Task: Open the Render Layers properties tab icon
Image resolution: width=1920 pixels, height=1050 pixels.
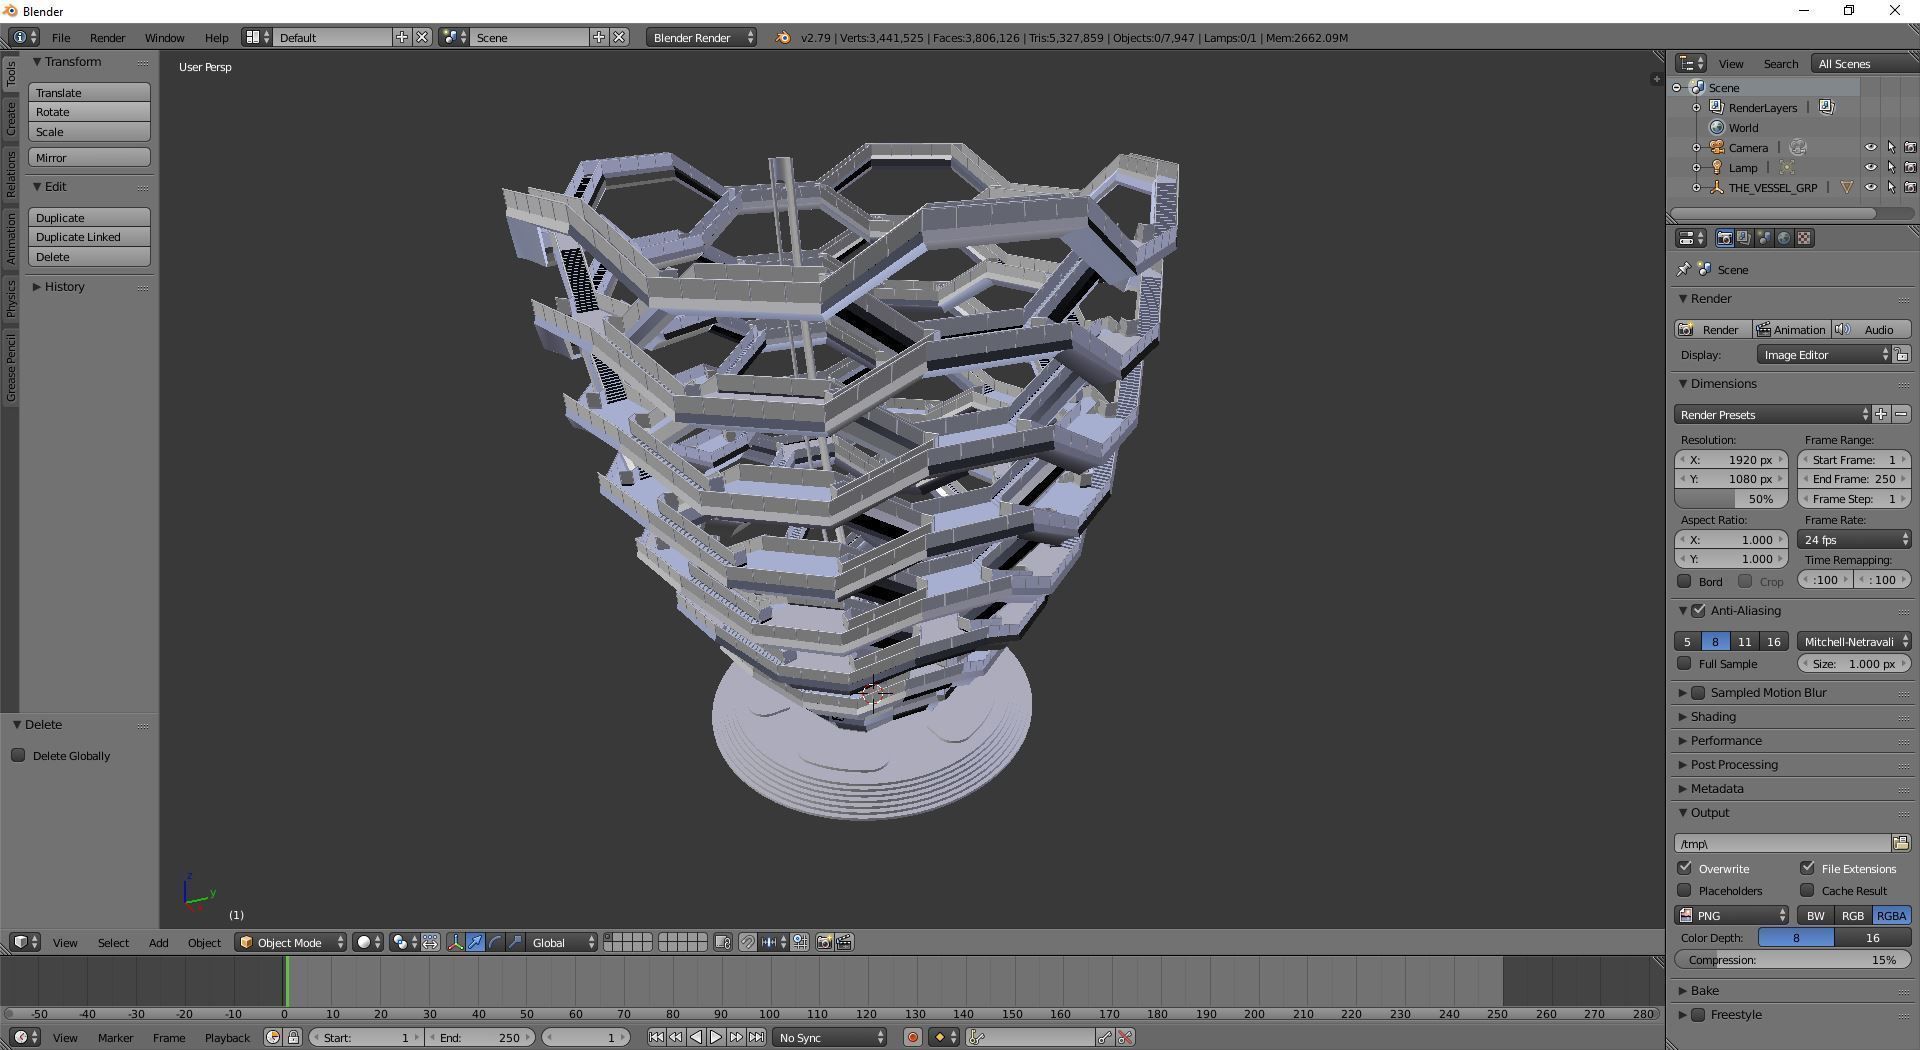Action: [1744, 238]
